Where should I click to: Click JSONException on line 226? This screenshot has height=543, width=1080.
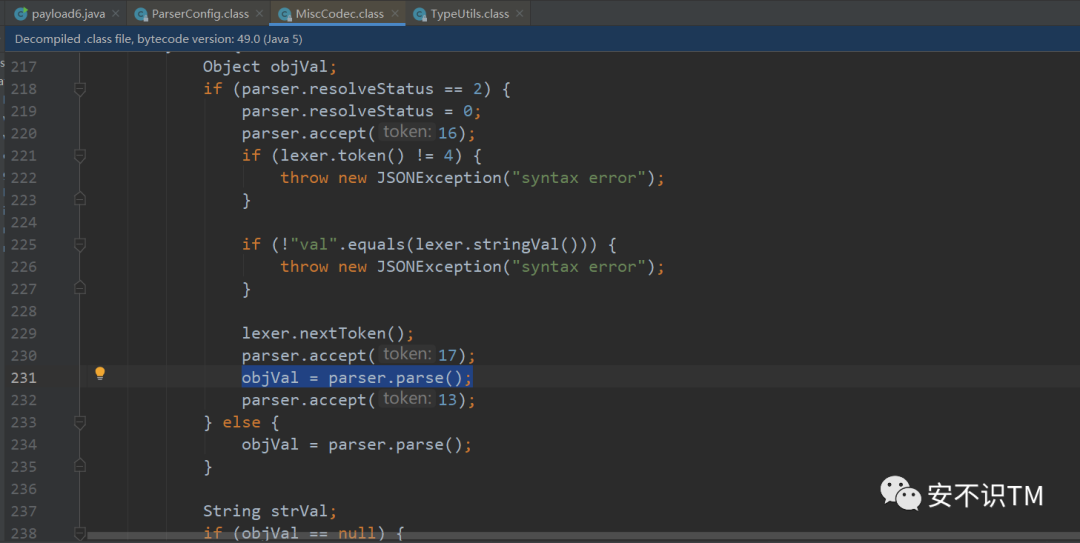click(x=439, y=267)
